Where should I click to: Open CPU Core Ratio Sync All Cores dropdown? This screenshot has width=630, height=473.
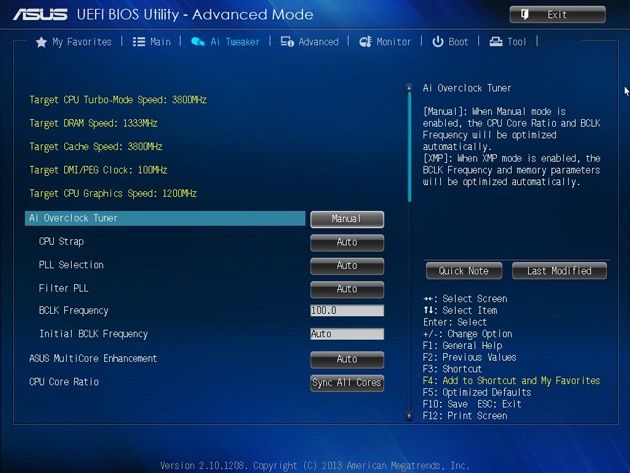click(x=347, y=383)
